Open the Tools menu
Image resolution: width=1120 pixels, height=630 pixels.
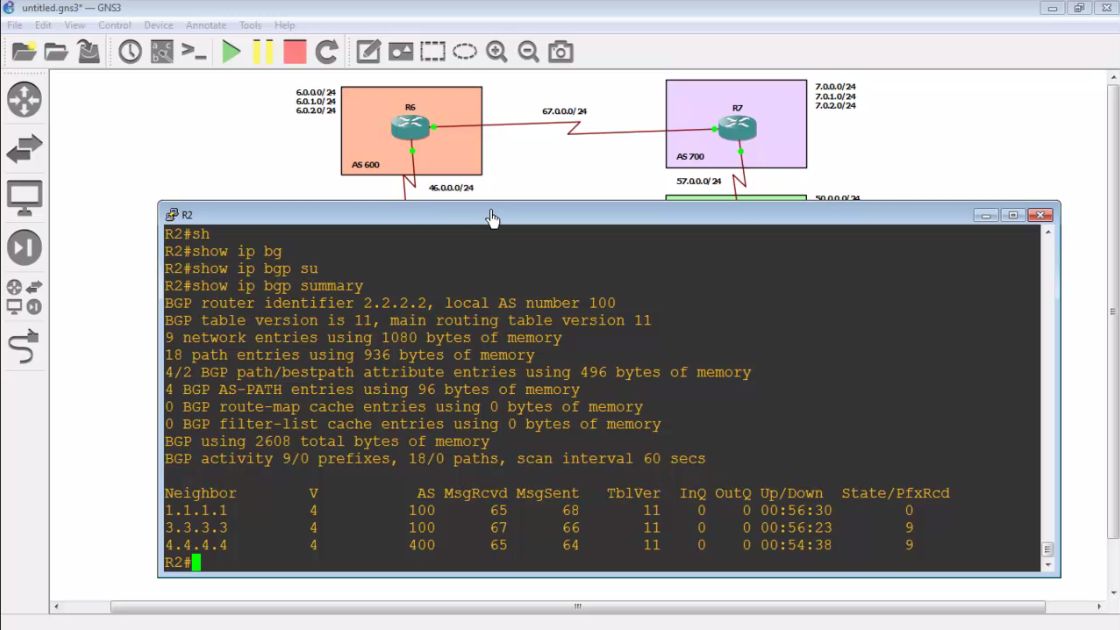tap(250, 25)
